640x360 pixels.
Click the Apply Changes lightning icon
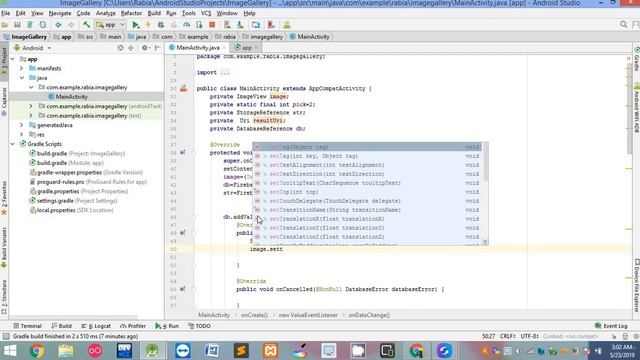coord(148,25)
